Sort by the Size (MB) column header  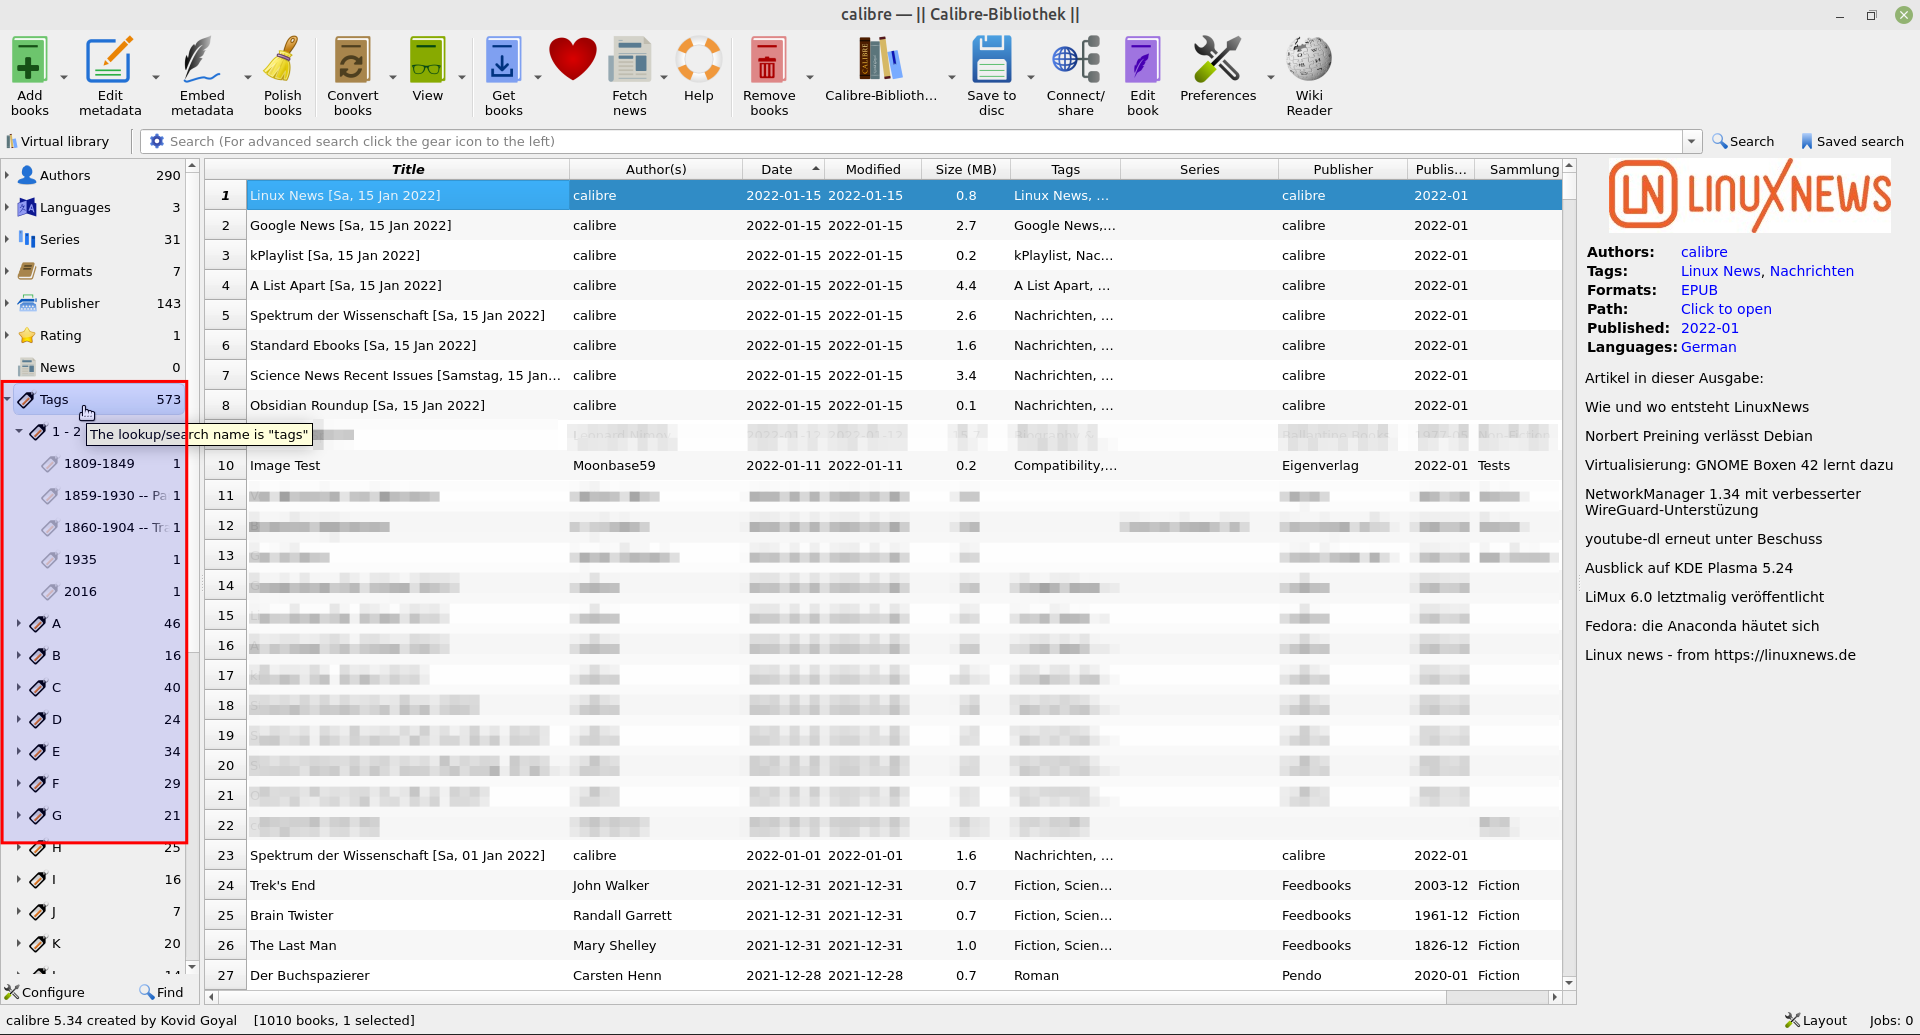966,169
